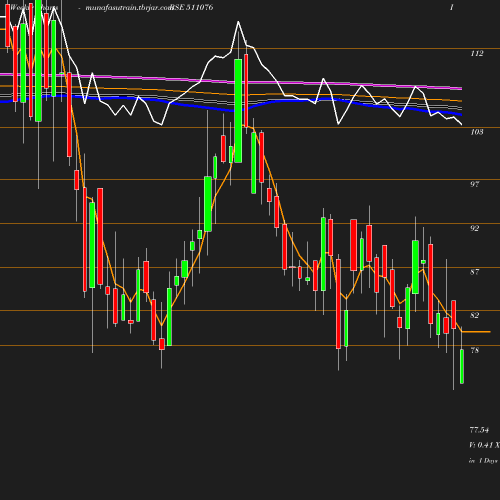The height and width of the screenshot is (500, 500).
Task: Click the V: 0.41 X volume text
Action: (484, 445)
